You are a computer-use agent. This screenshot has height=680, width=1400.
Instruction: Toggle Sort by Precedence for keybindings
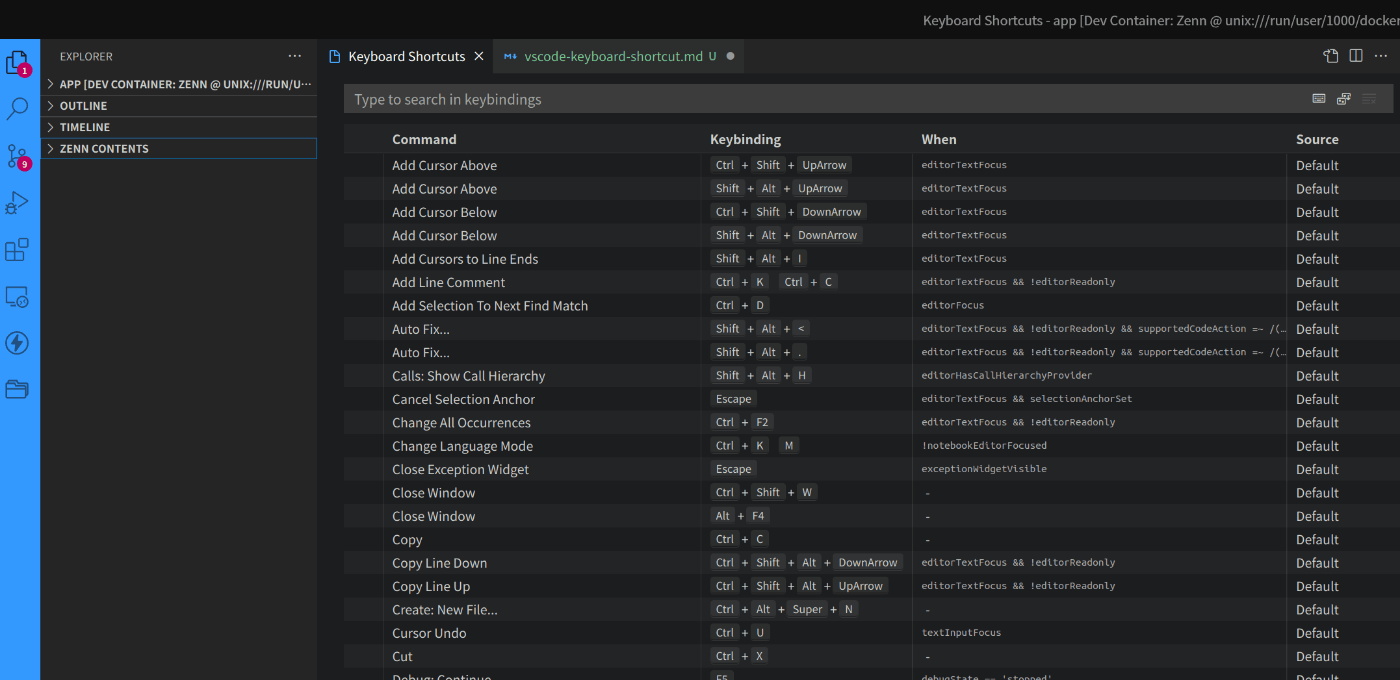click(1343, 99)
